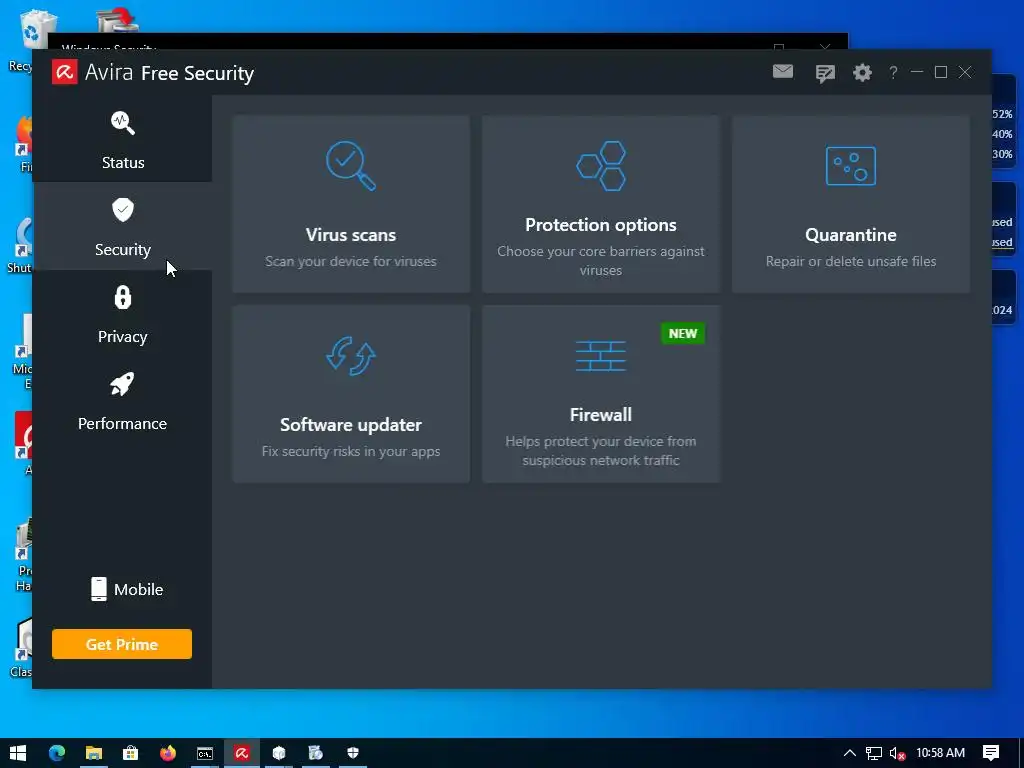Click the question mark help icon
Viewport: 1024px width, 768px height.
coord(893,72)
